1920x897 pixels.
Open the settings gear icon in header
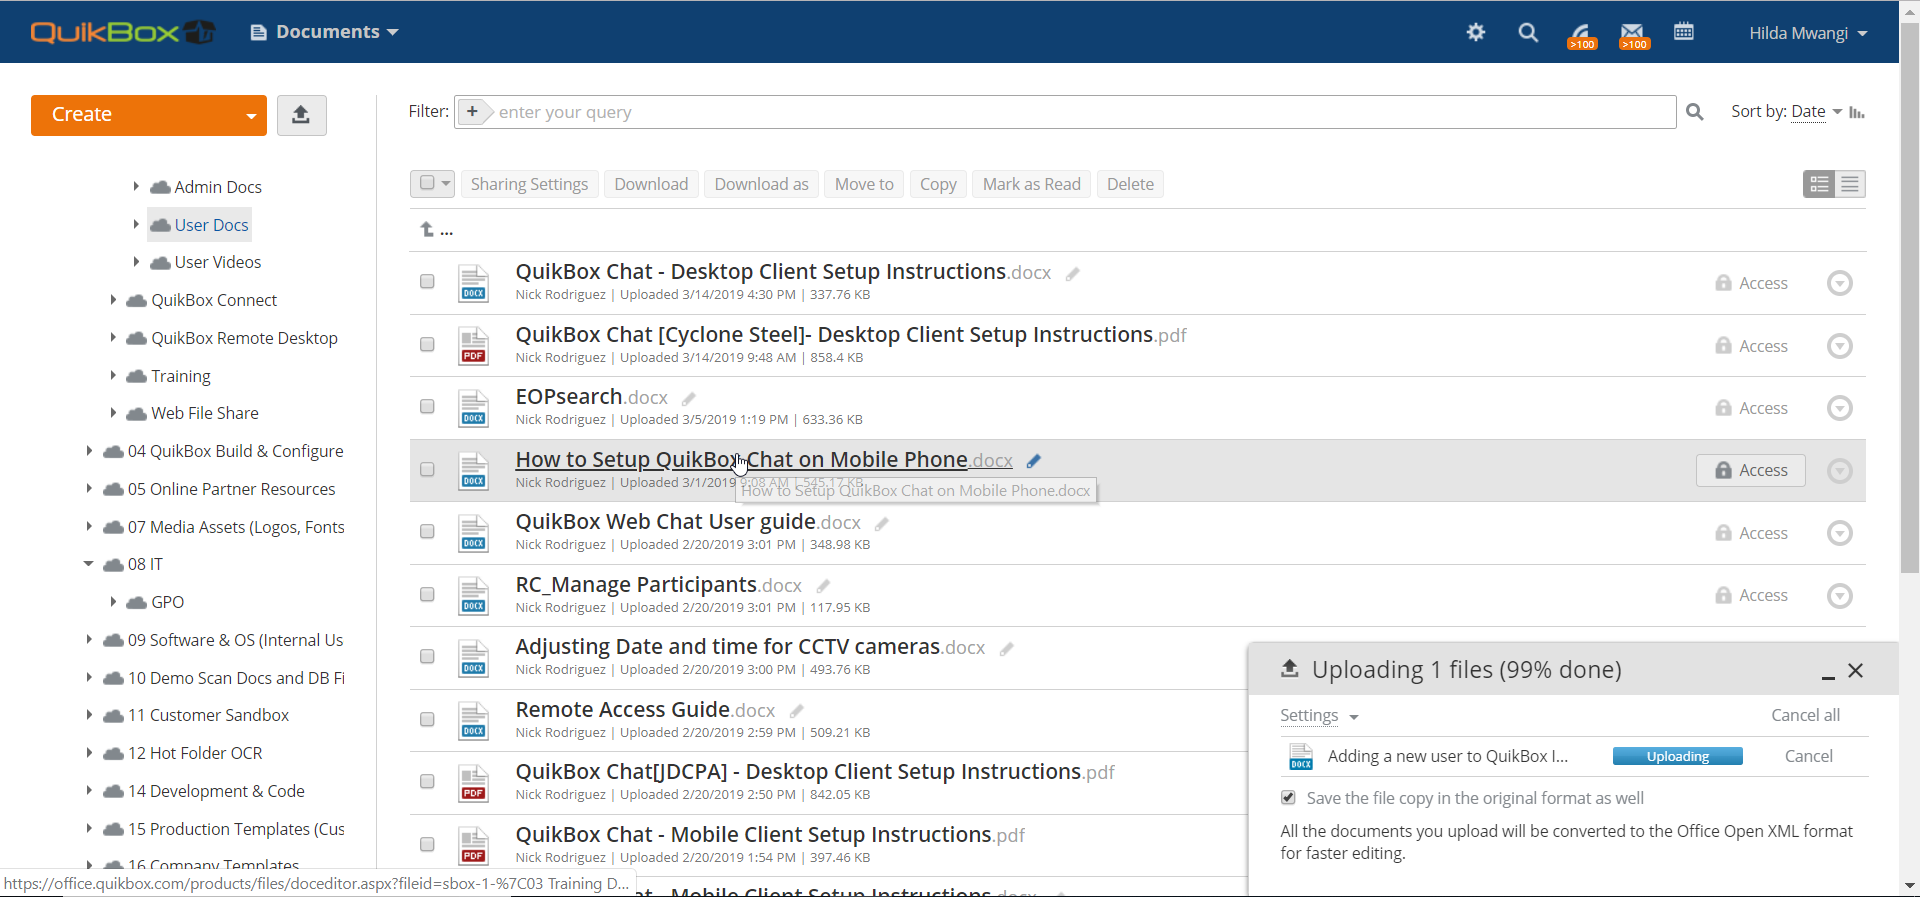point(1475,32)
